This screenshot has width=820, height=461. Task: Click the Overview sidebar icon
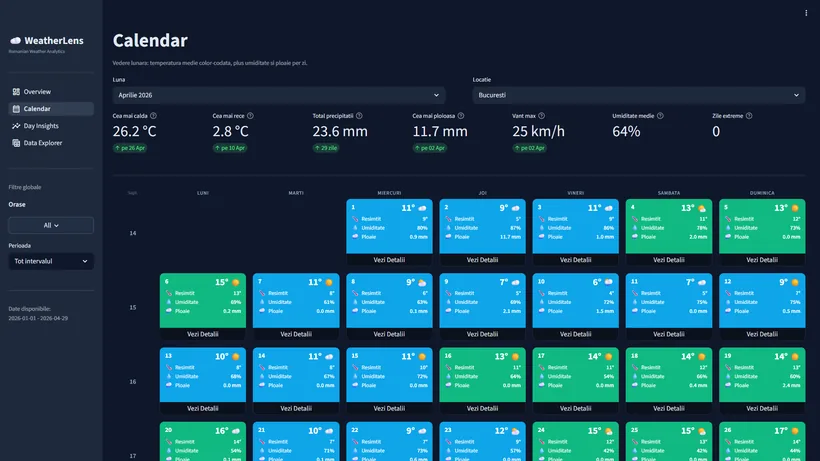16,91
